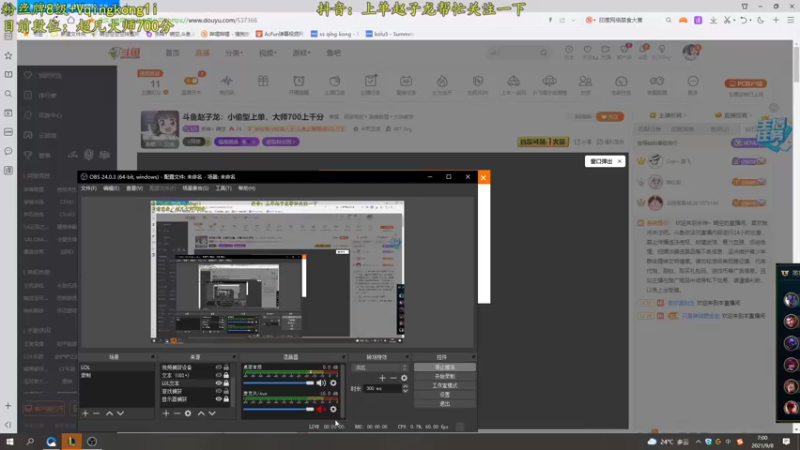This screenshot has height=450, width=800.
Task: Float the 来源 dock via its header icon
Action: coord(234,357)
